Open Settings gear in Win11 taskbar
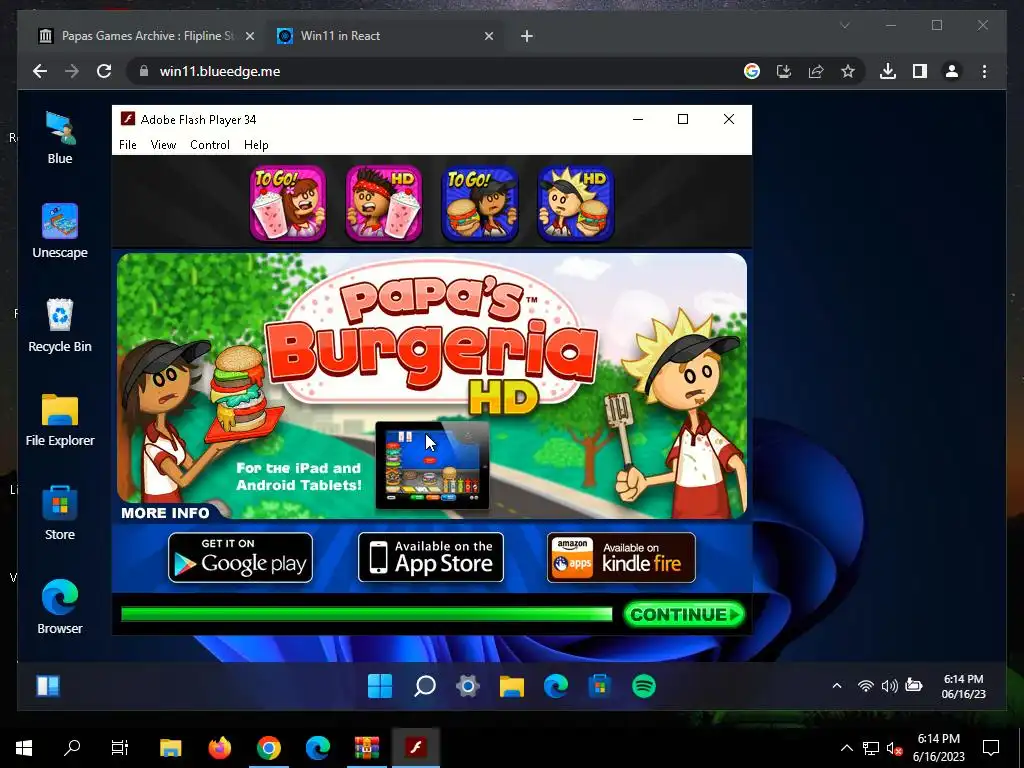Viewport: 1024px width, 768px height. [468, 686]
